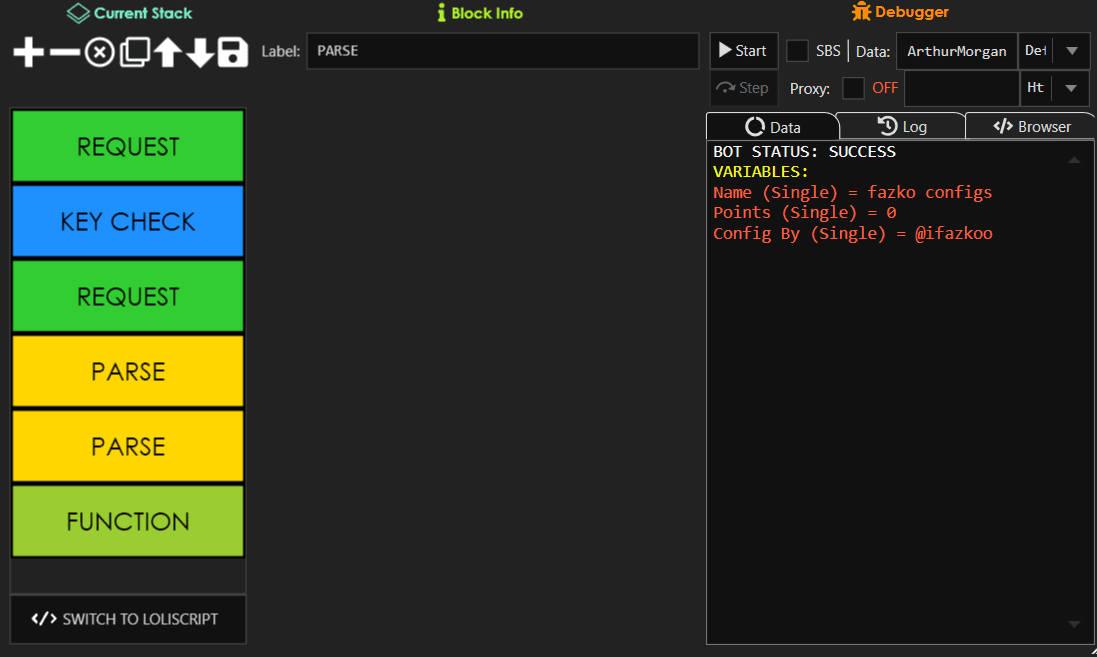This screenshot has height=657, width=1097.
Task: Toggle the Proxy checkbox
Action: coord(853,88)
